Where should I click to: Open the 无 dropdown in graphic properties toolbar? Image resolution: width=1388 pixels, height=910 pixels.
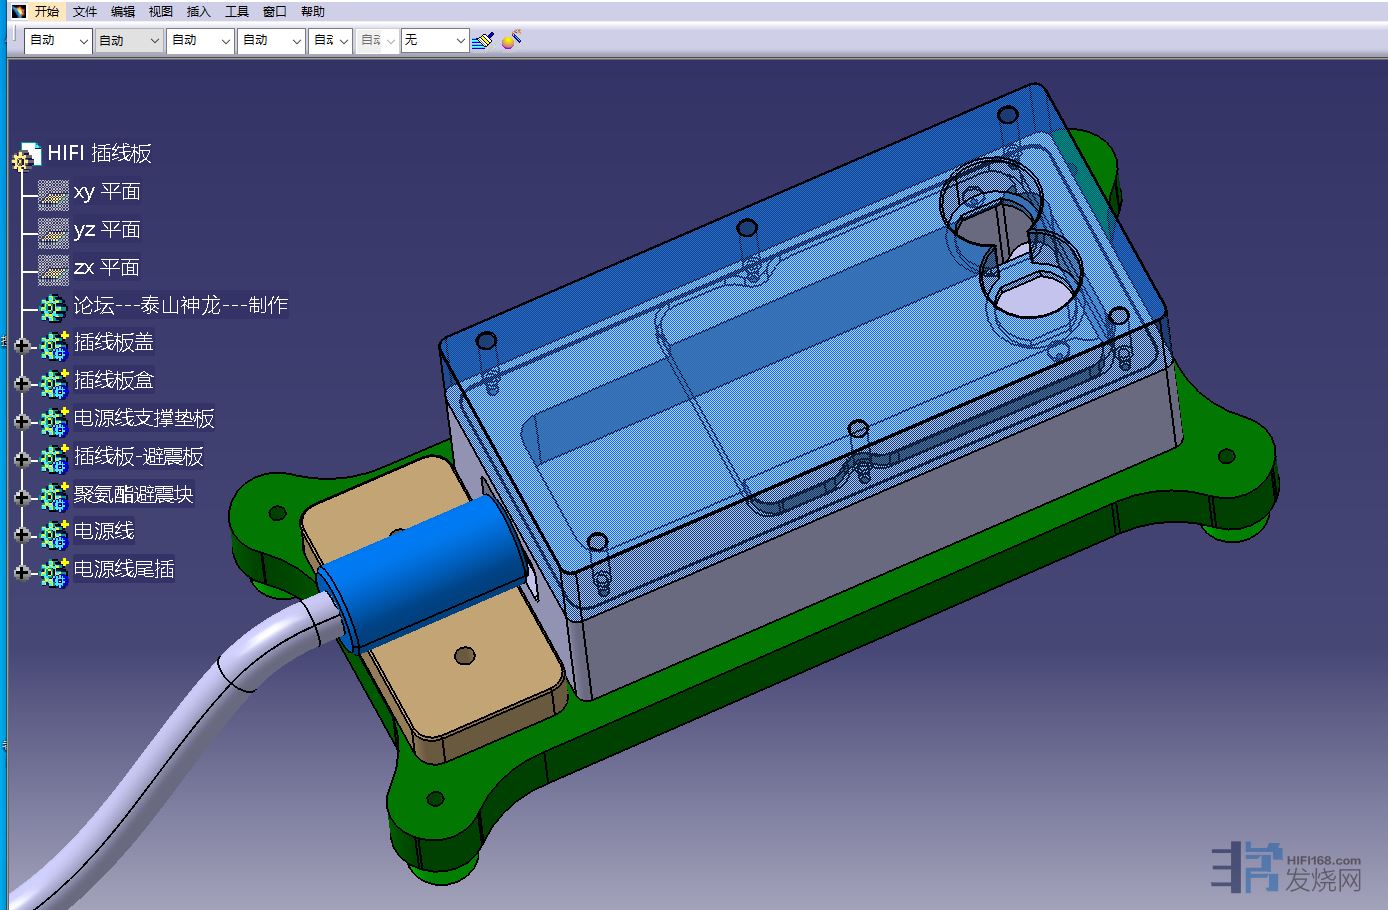tap(459, 41)
